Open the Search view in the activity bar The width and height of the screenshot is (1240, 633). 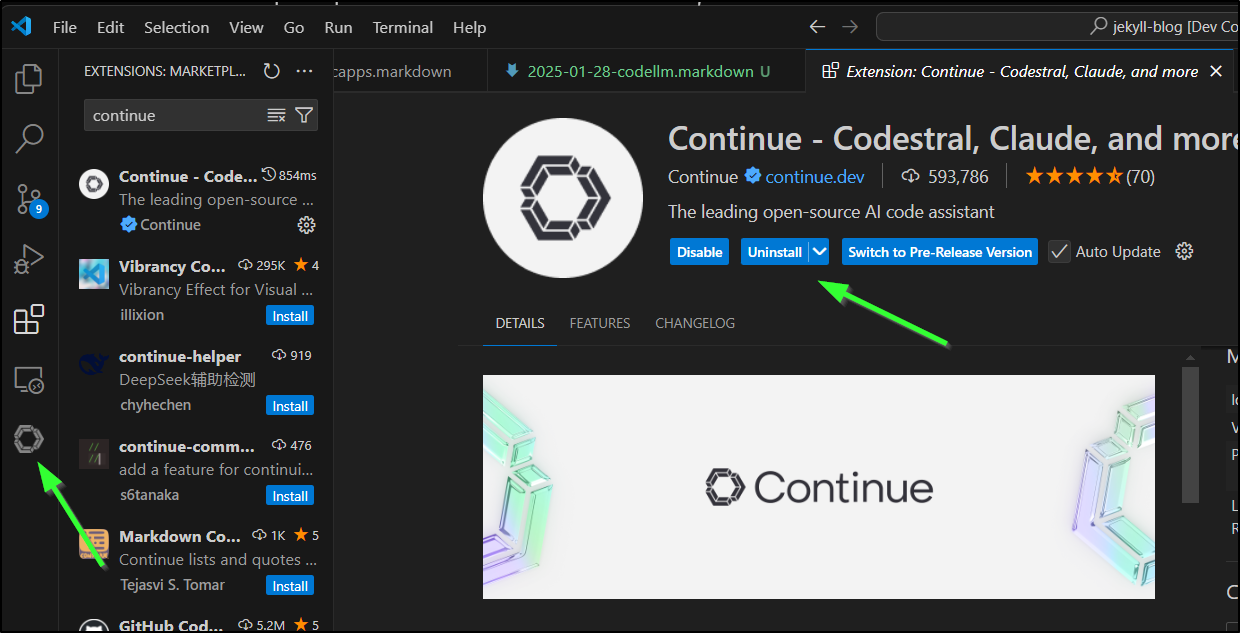tap(28, 138)
